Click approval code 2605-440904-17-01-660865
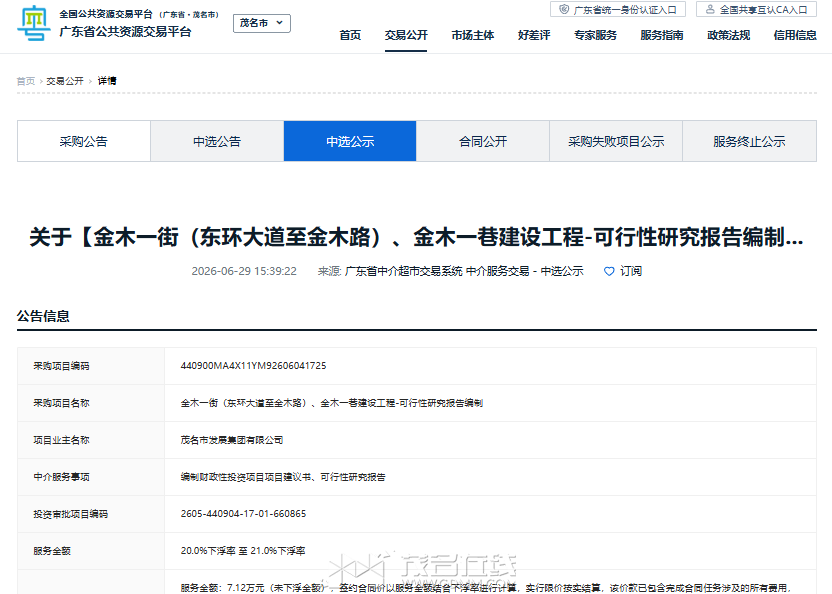832x594 pixels. 243,514
